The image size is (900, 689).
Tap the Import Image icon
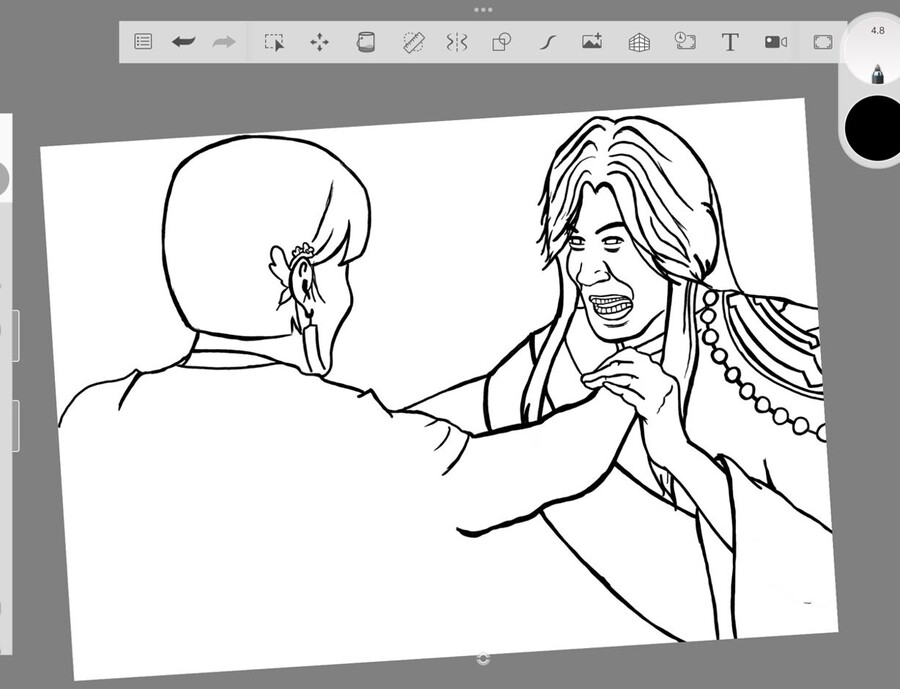(592, 42)
